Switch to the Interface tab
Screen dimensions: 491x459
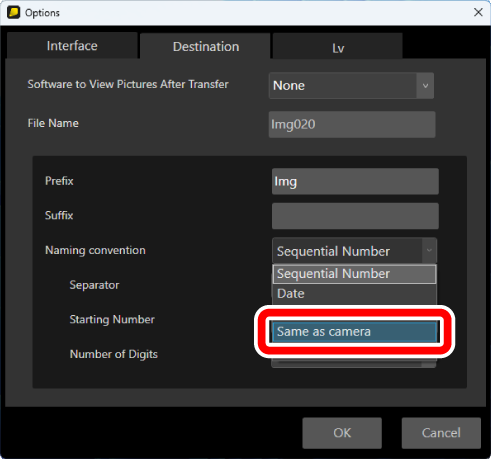point(72,46)
